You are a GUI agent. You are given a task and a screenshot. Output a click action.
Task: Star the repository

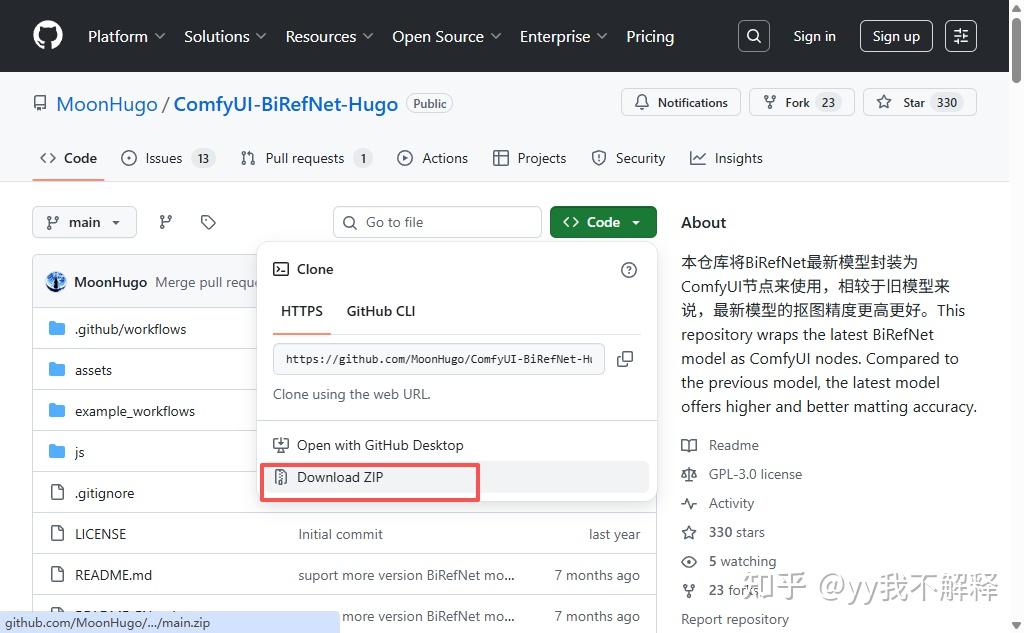click(919, 101)
